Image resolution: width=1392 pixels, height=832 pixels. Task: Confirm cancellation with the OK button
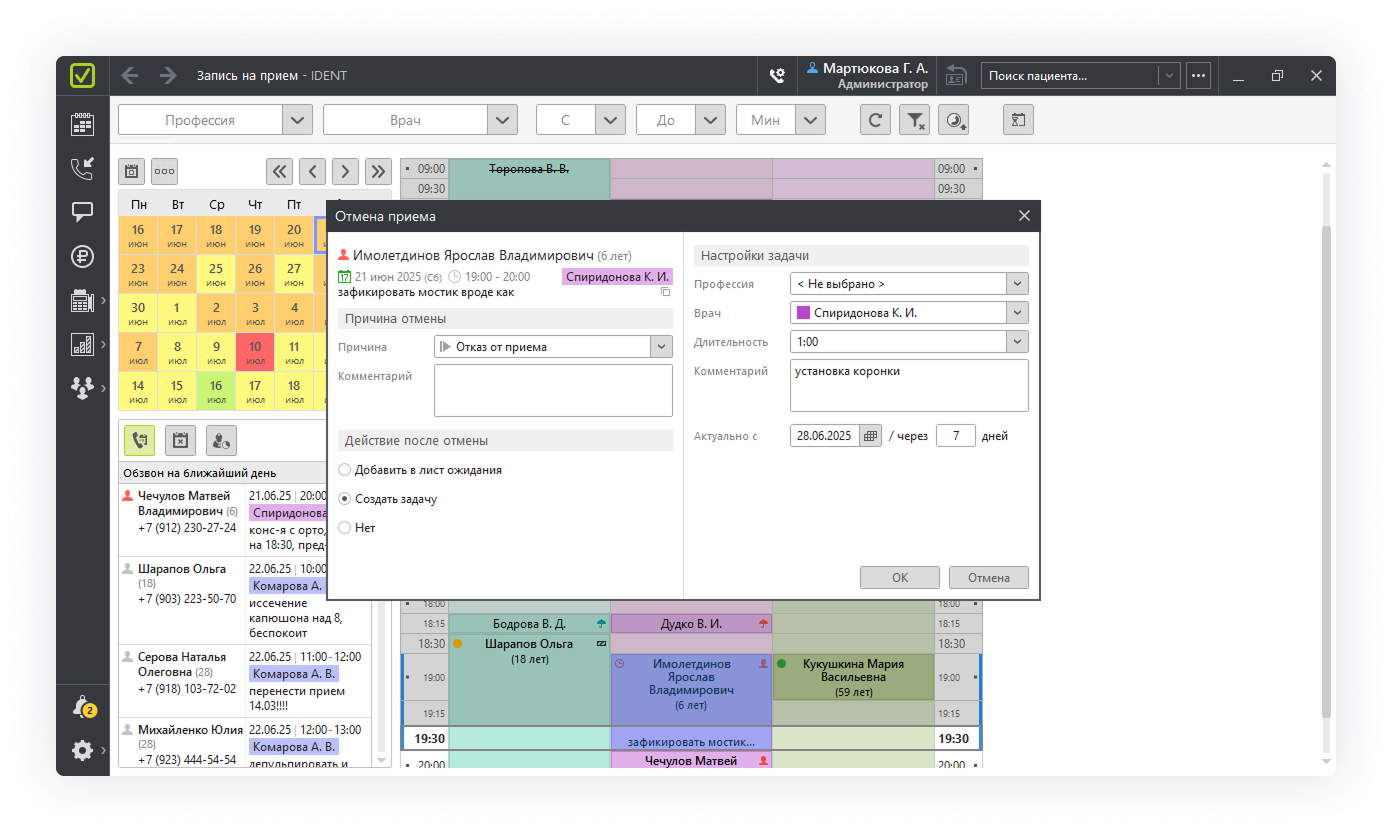coord(900,577)
